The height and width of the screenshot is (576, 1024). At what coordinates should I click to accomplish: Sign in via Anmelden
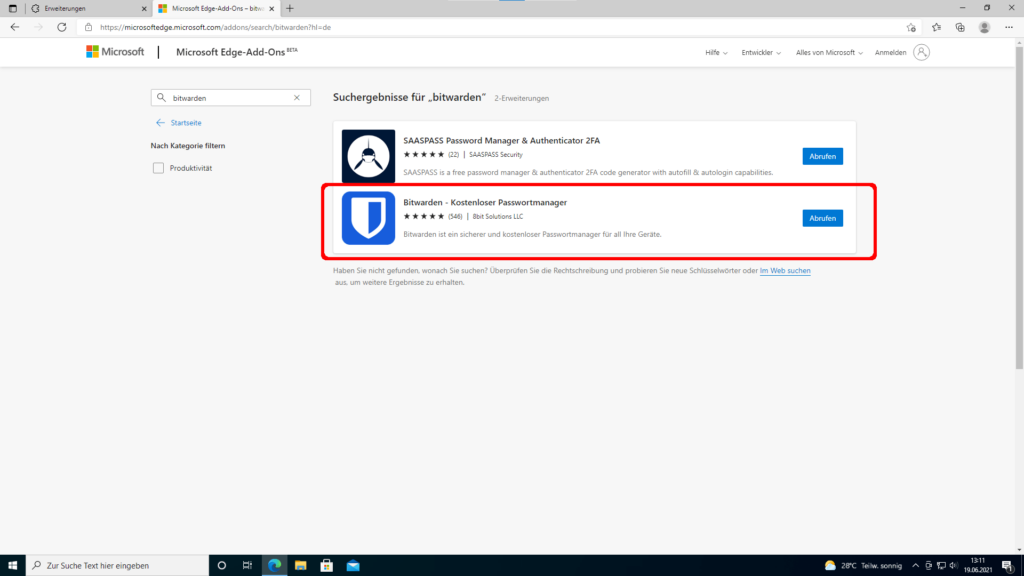point(890,52)
